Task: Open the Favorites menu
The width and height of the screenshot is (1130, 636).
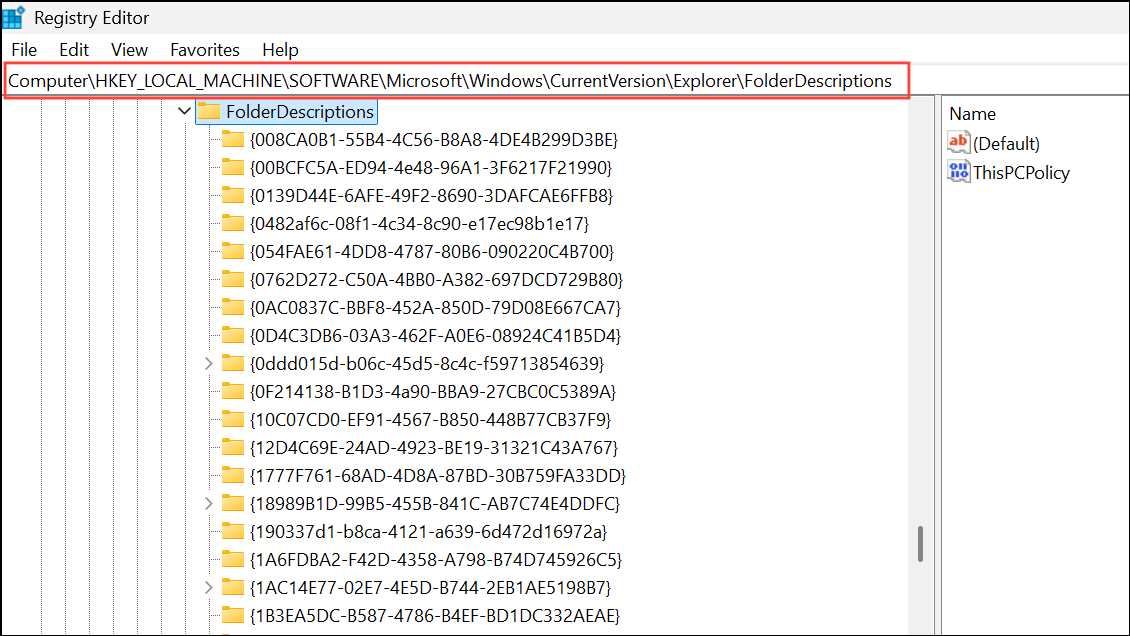Action: (204, 49)
